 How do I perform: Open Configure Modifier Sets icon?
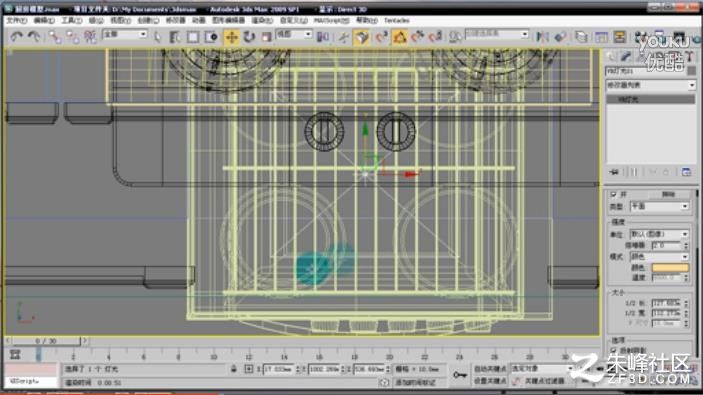pos(686,172)
